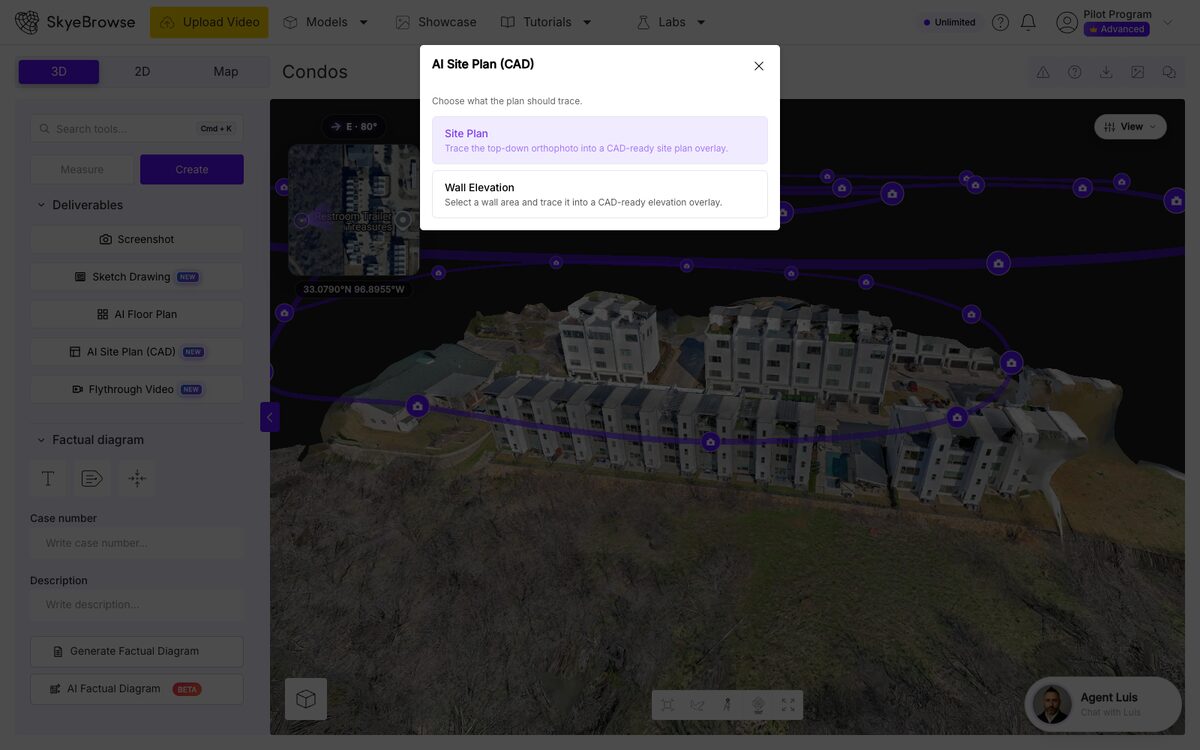The image size is (1200, 750).
Task: Click the Flythrough Video camera icon
Action: 78,389
